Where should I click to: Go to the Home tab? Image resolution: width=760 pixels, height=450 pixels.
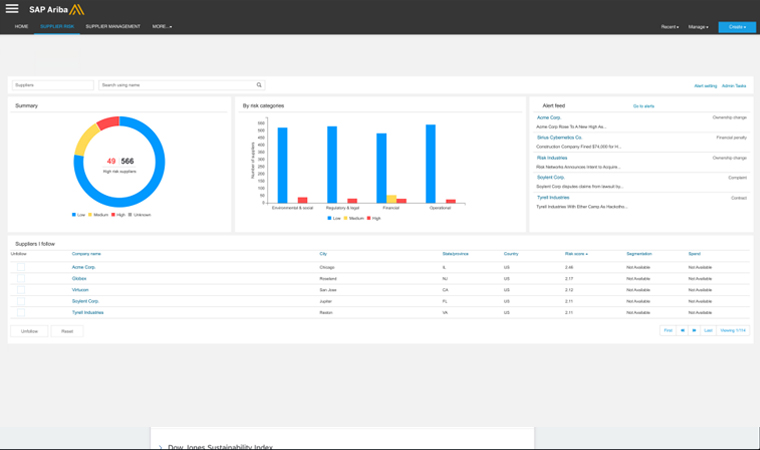[x=21, y=26]
